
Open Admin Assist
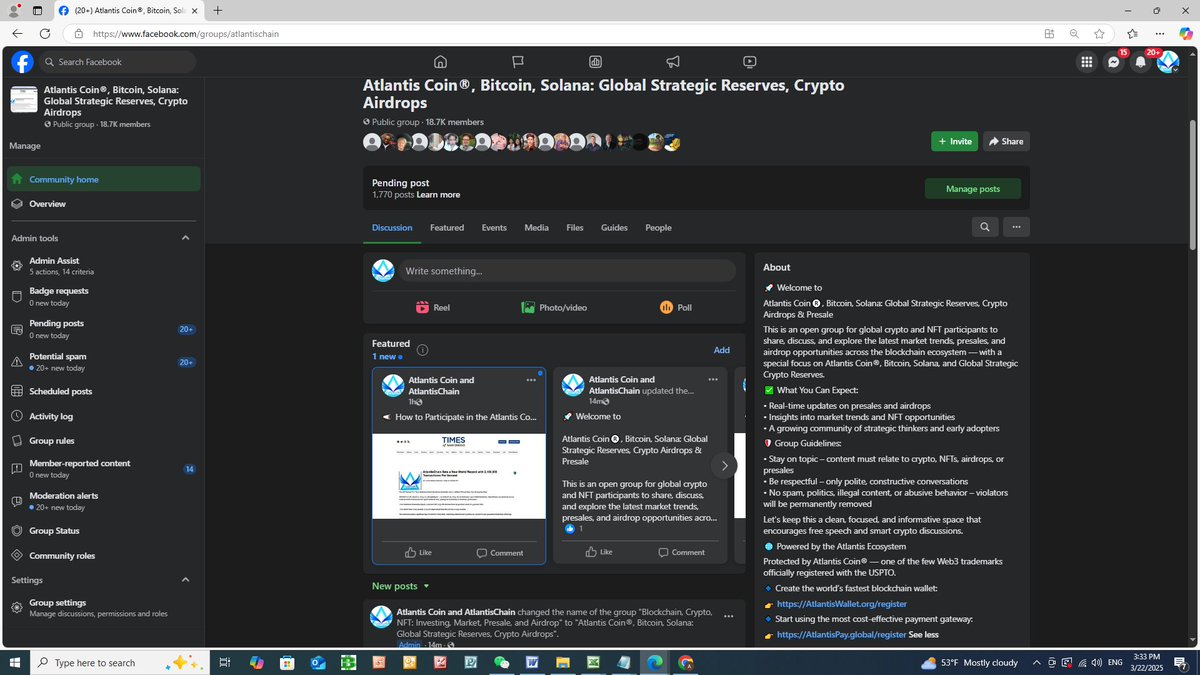click(x=103, y=265)
